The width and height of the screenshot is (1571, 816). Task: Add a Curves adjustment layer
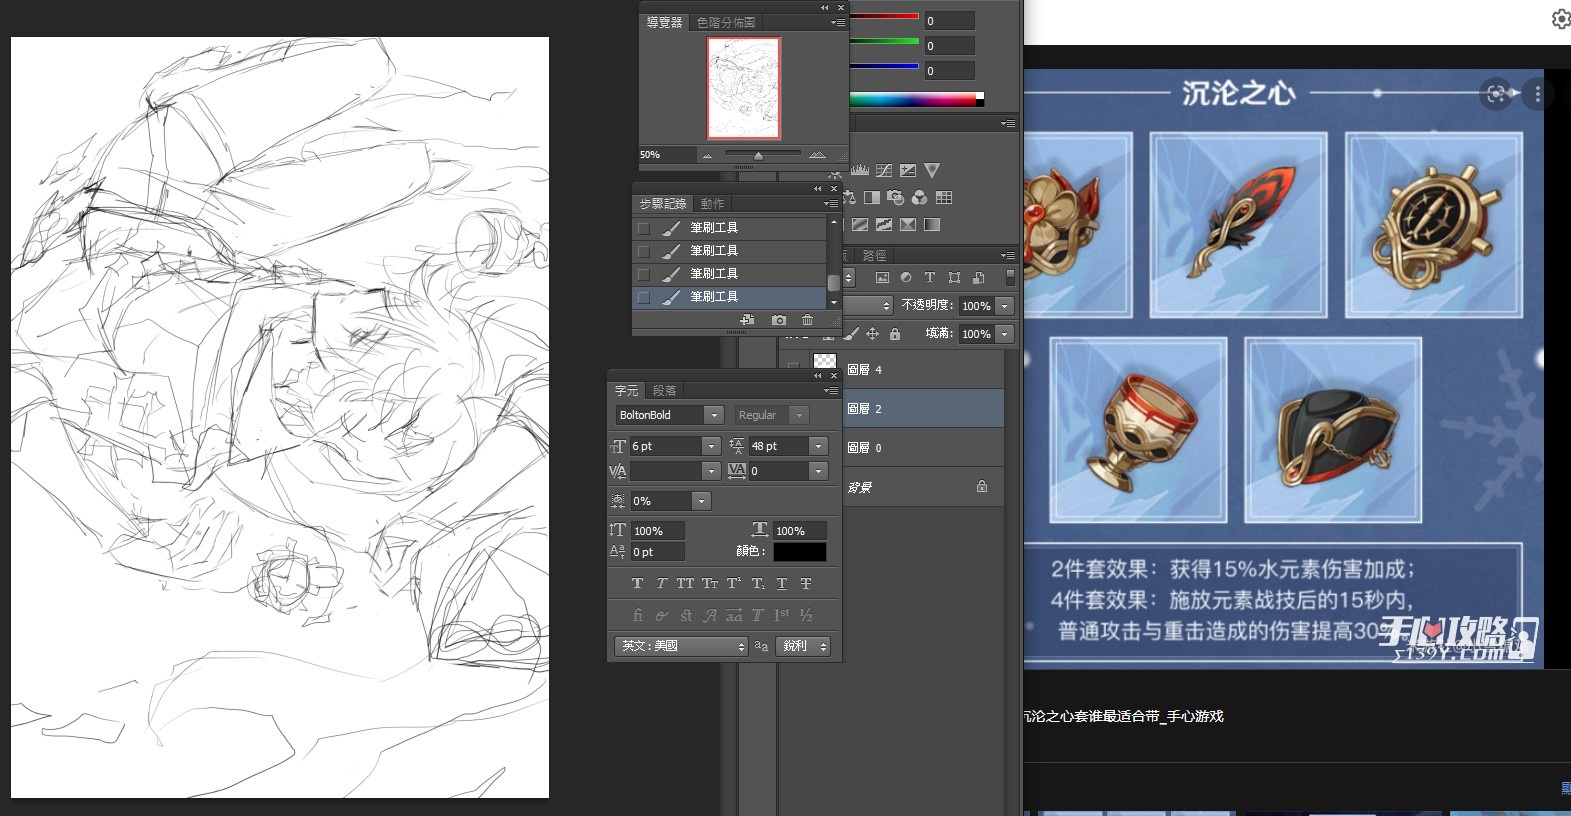pyautogui.click(x=884, y=171)
